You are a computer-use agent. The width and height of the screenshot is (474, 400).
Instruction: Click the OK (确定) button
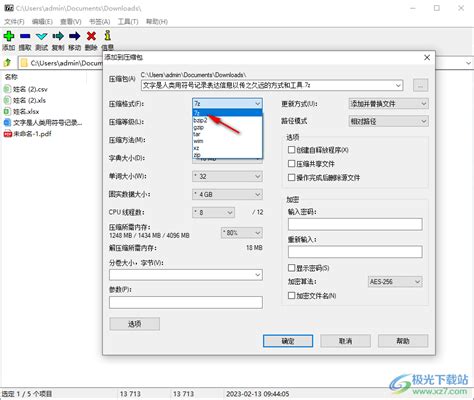tap(288, 341)
